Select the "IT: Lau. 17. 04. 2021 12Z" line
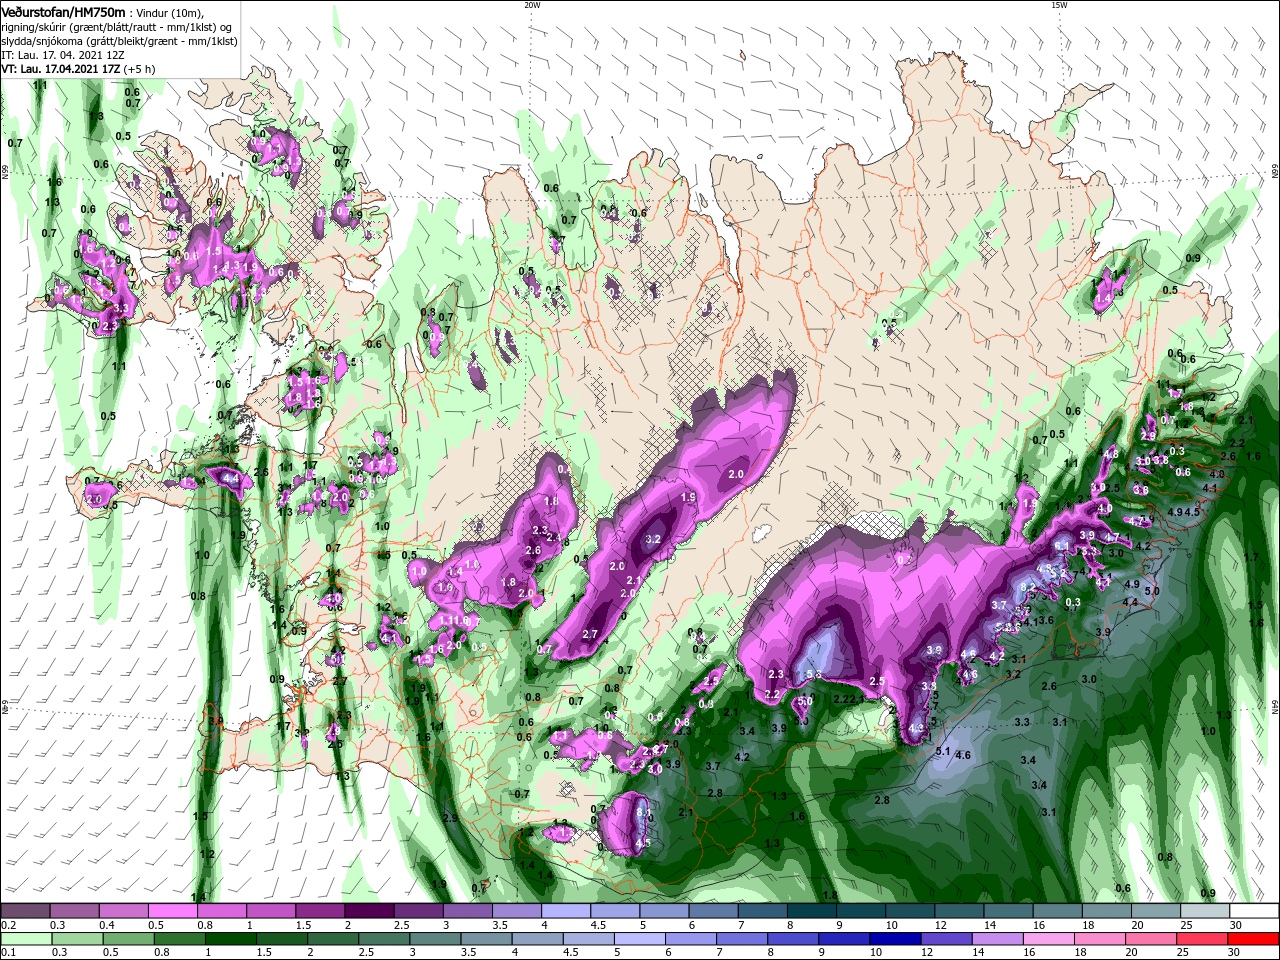 tap(62, 55)
